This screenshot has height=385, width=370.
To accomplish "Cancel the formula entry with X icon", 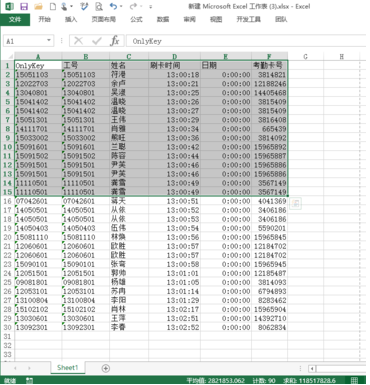I will click(78, 41).
